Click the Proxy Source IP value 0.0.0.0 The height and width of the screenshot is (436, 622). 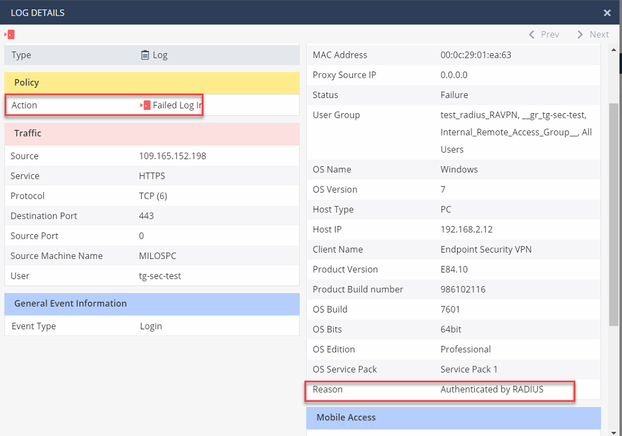click(x=454, y=75)
